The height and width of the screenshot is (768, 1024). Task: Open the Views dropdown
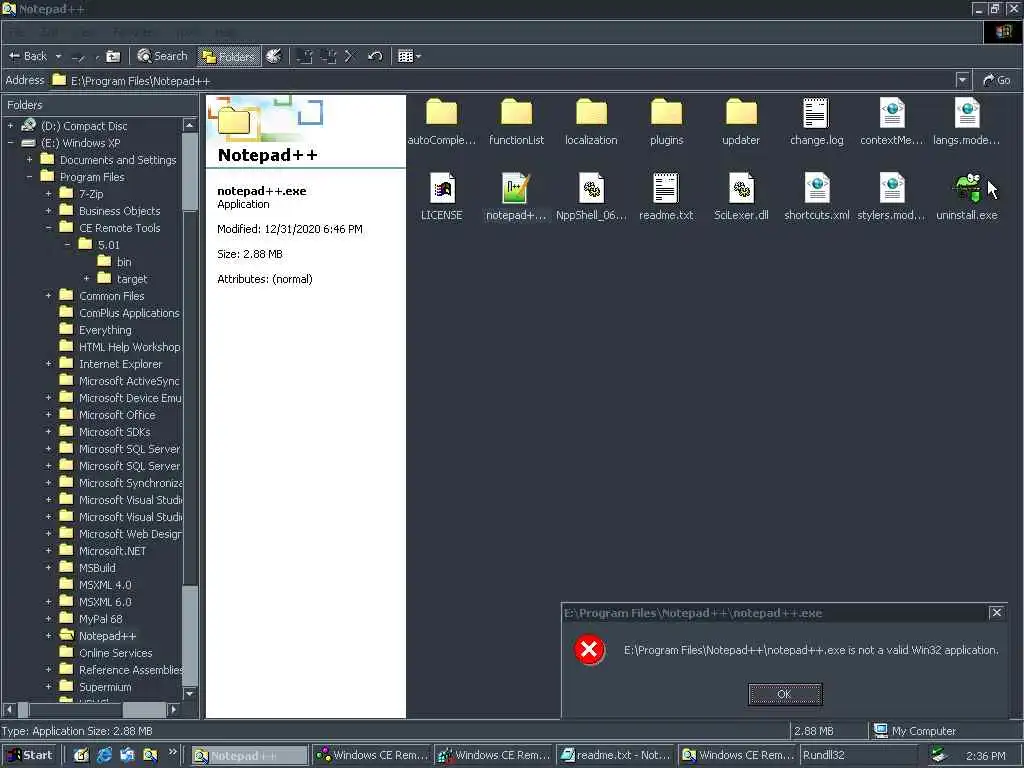point(409,57)
